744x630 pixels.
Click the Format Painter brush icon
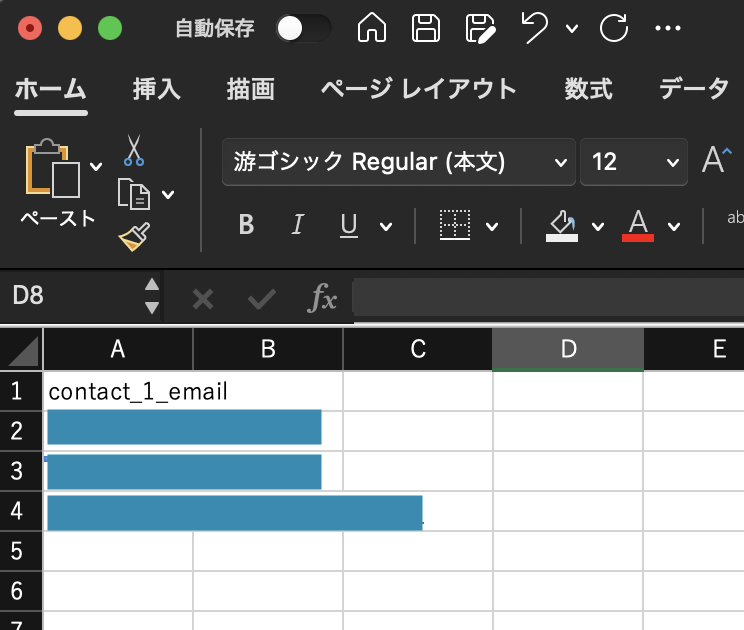coord(134,237)
